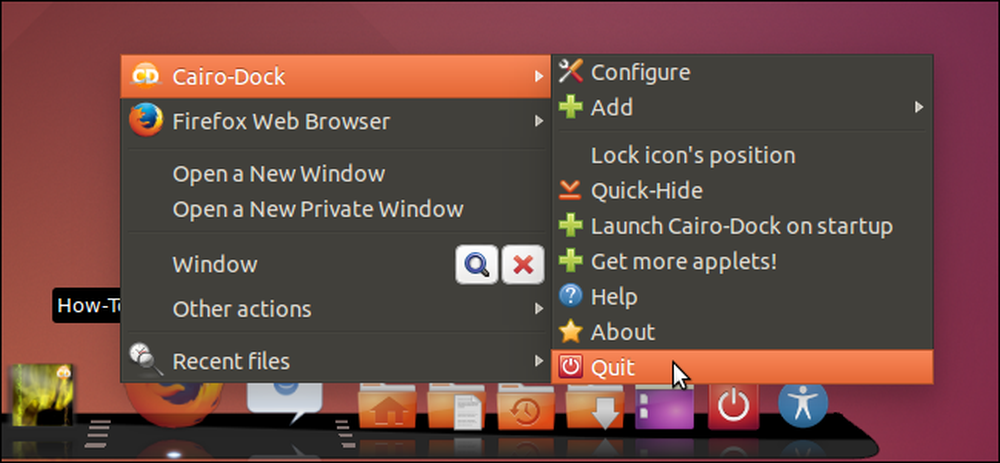Click the red power dock icon

733,406
